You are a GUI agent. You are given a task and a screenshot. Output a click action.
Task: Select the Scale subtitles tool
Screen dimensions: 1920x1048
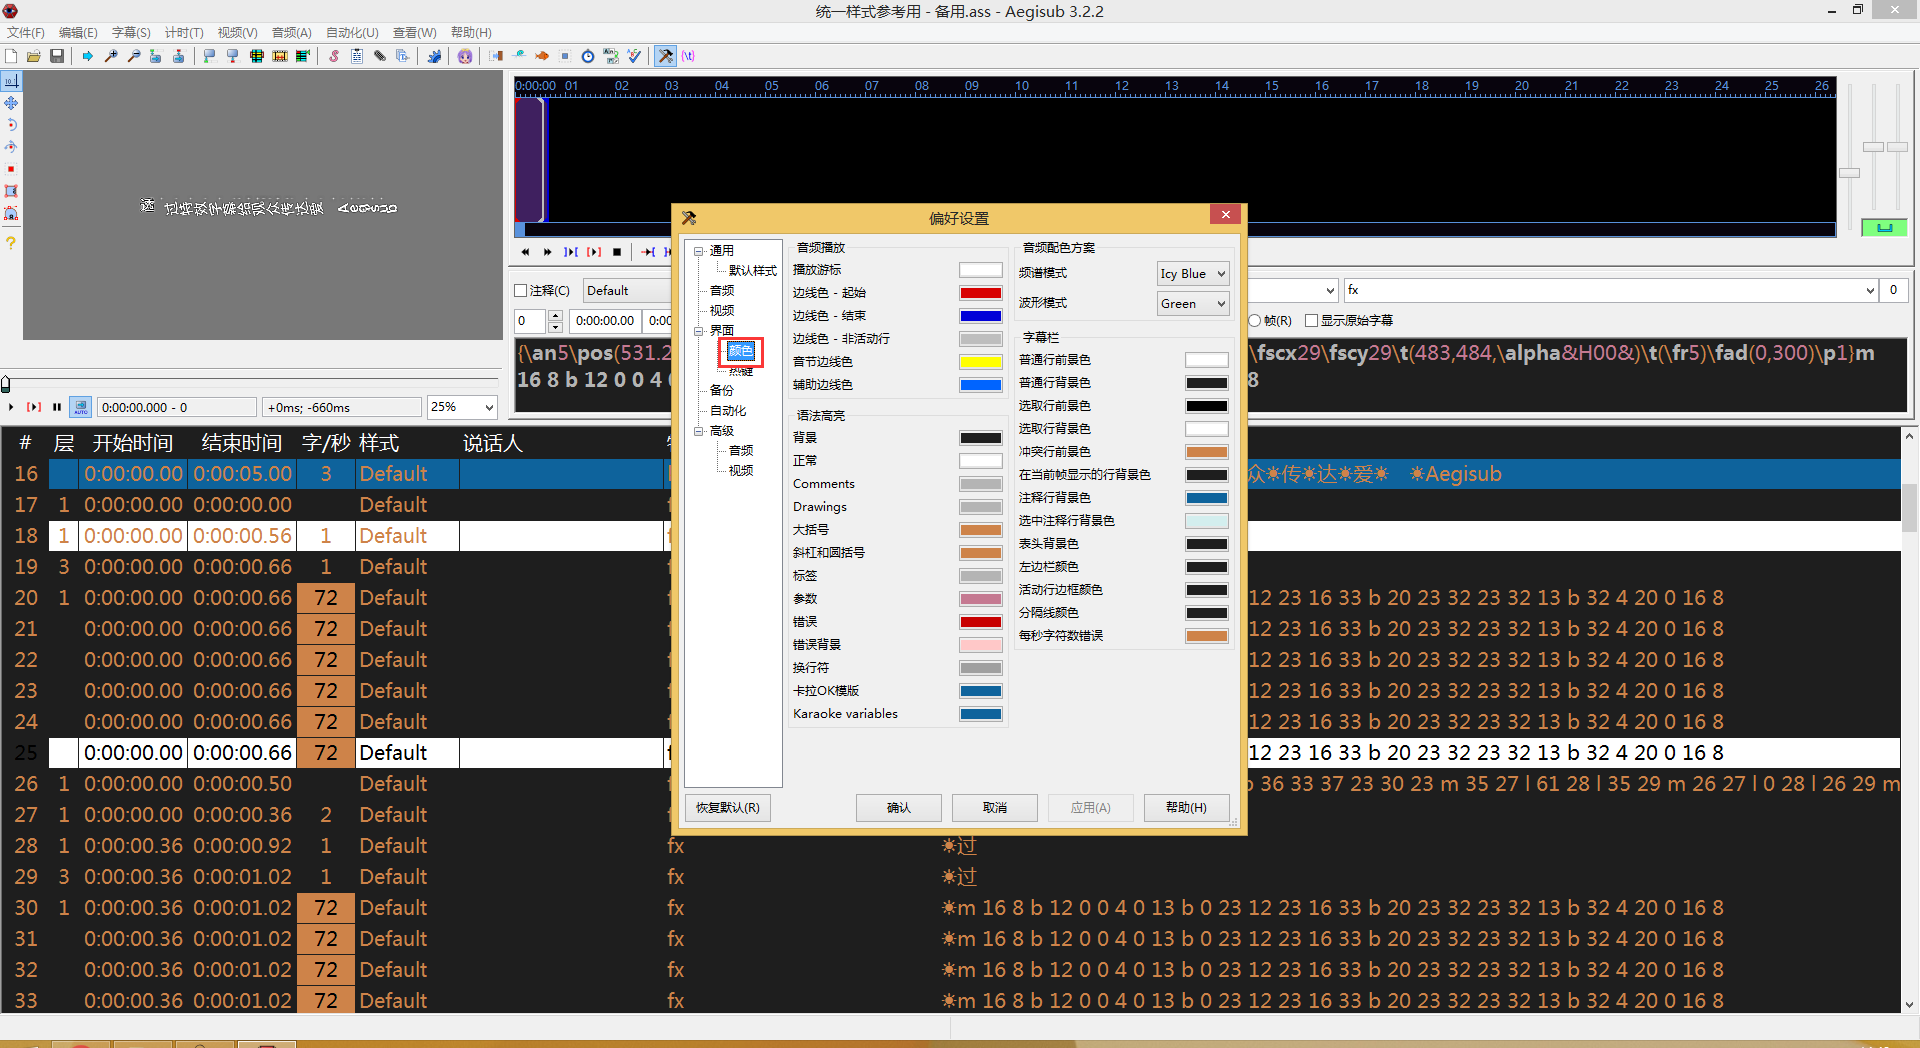[11, 169]
